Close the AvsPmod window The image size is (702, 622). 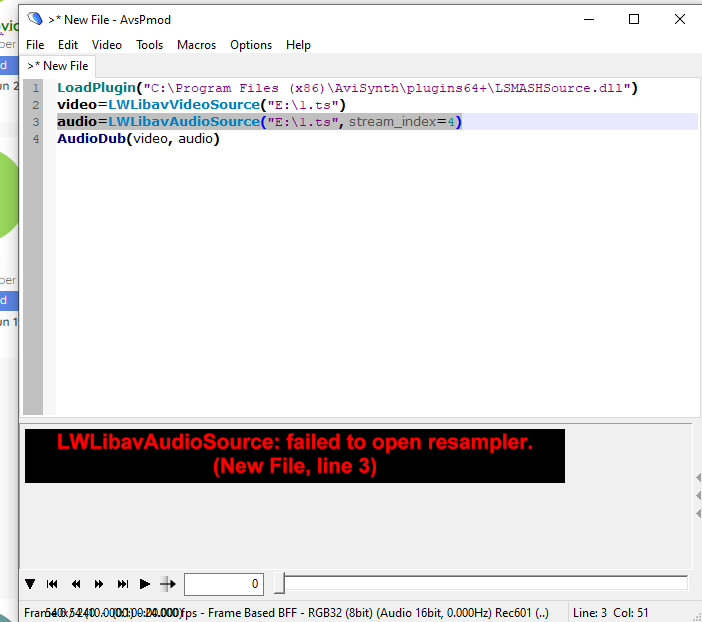680,19
